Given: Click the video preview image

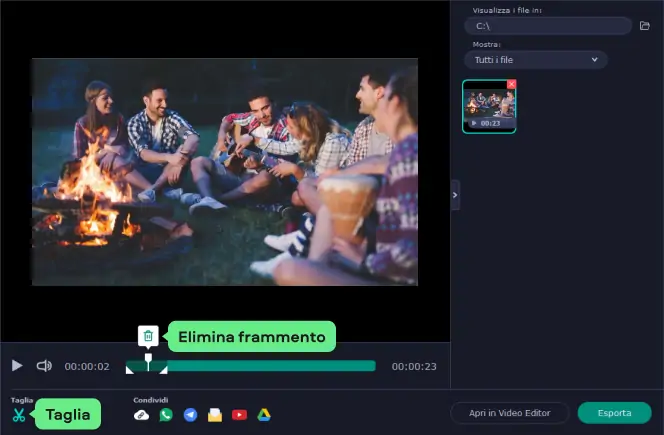Looking at the screenshot, I should click(x=225, y=172).
